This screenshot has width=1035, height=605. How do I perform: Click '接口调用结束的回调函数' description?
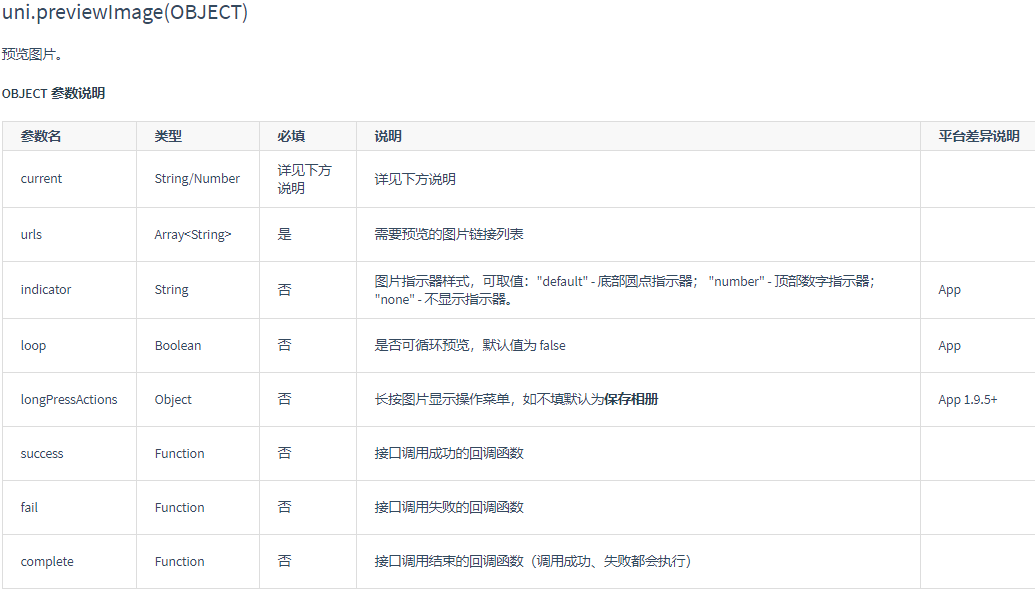click(x=449, y=561)
